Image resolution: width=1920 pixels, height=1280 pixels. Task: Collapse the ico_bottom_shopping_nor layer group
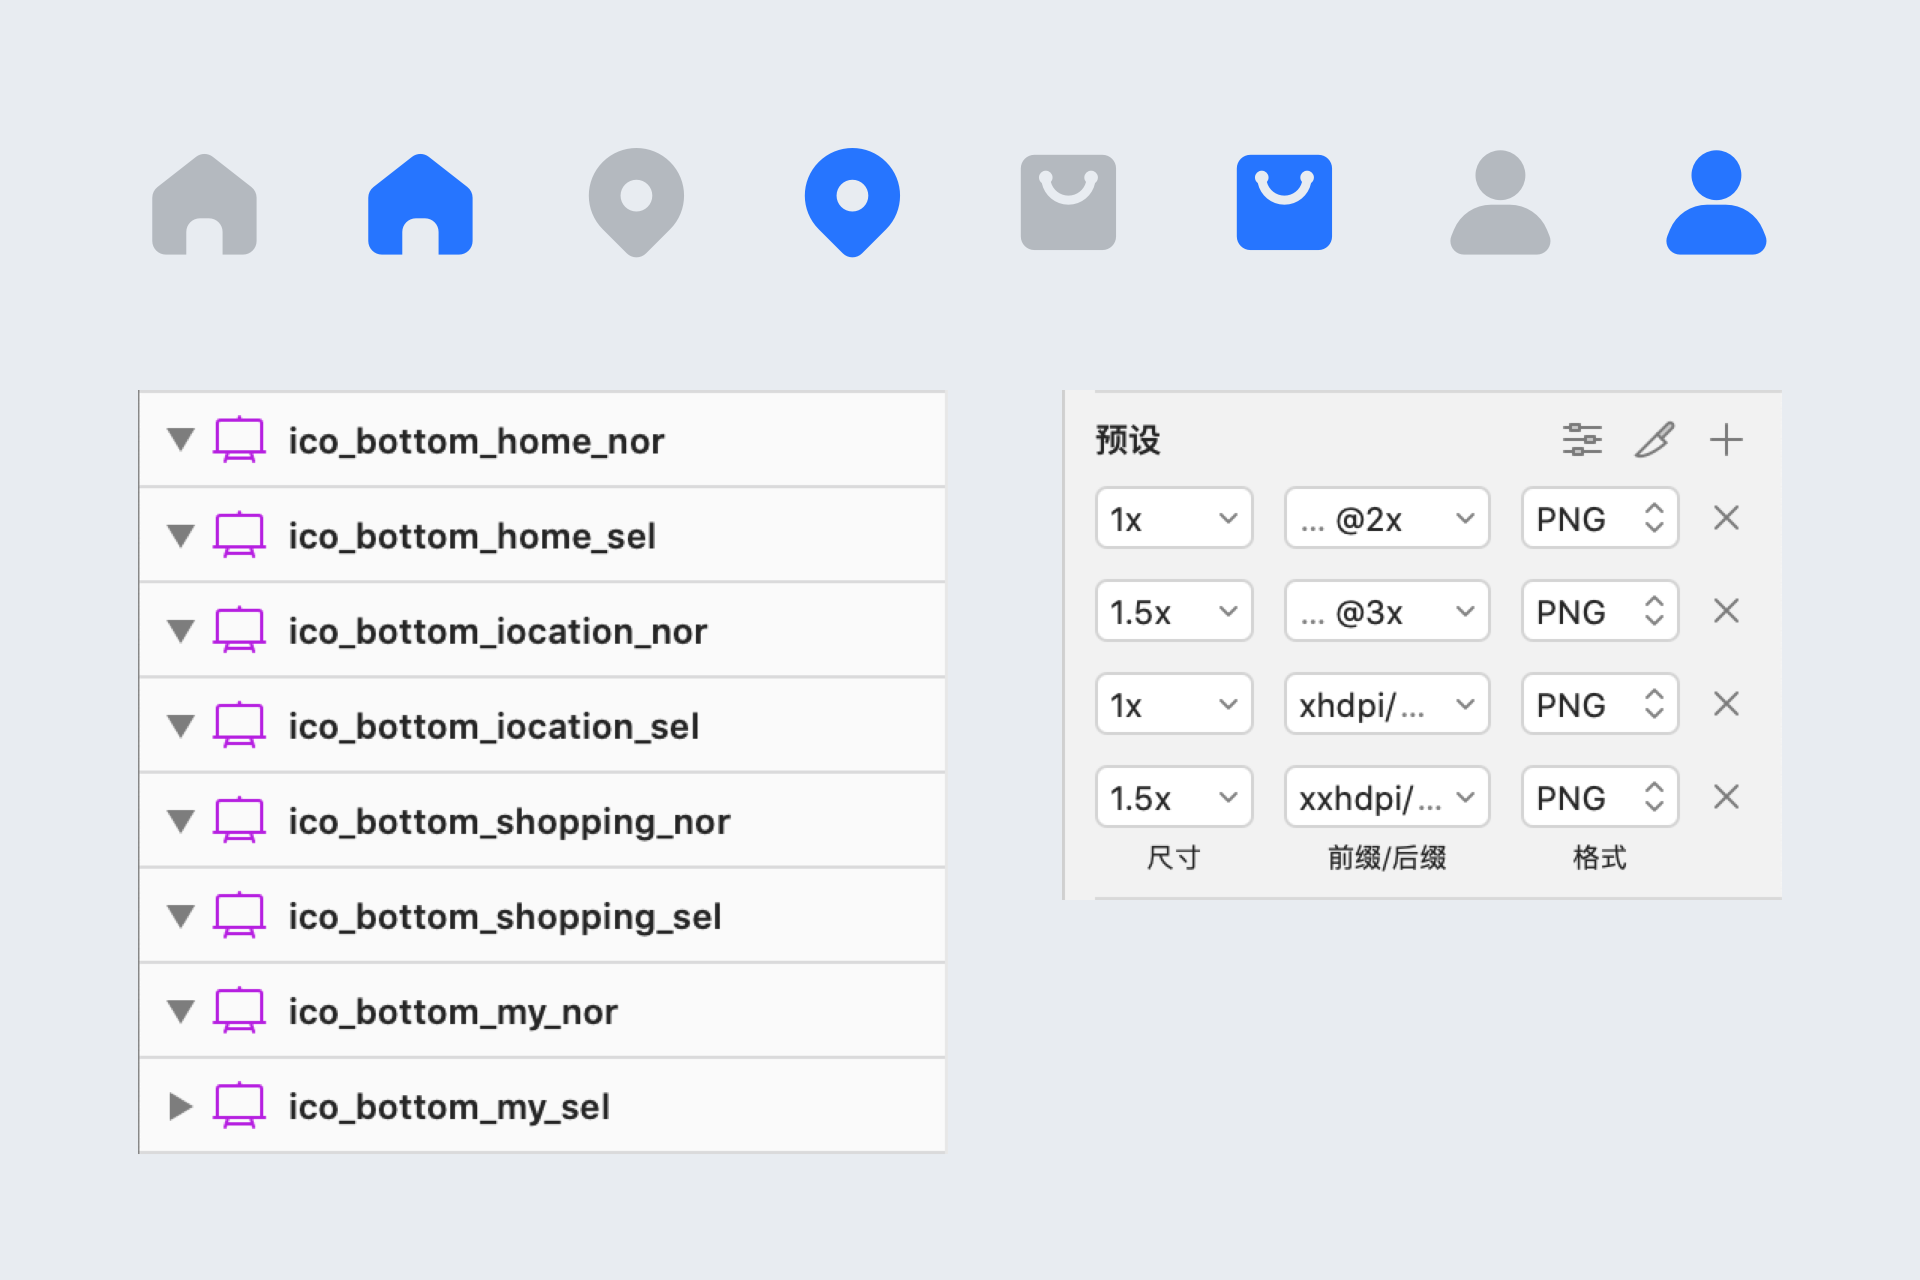(x=181, y=821)
